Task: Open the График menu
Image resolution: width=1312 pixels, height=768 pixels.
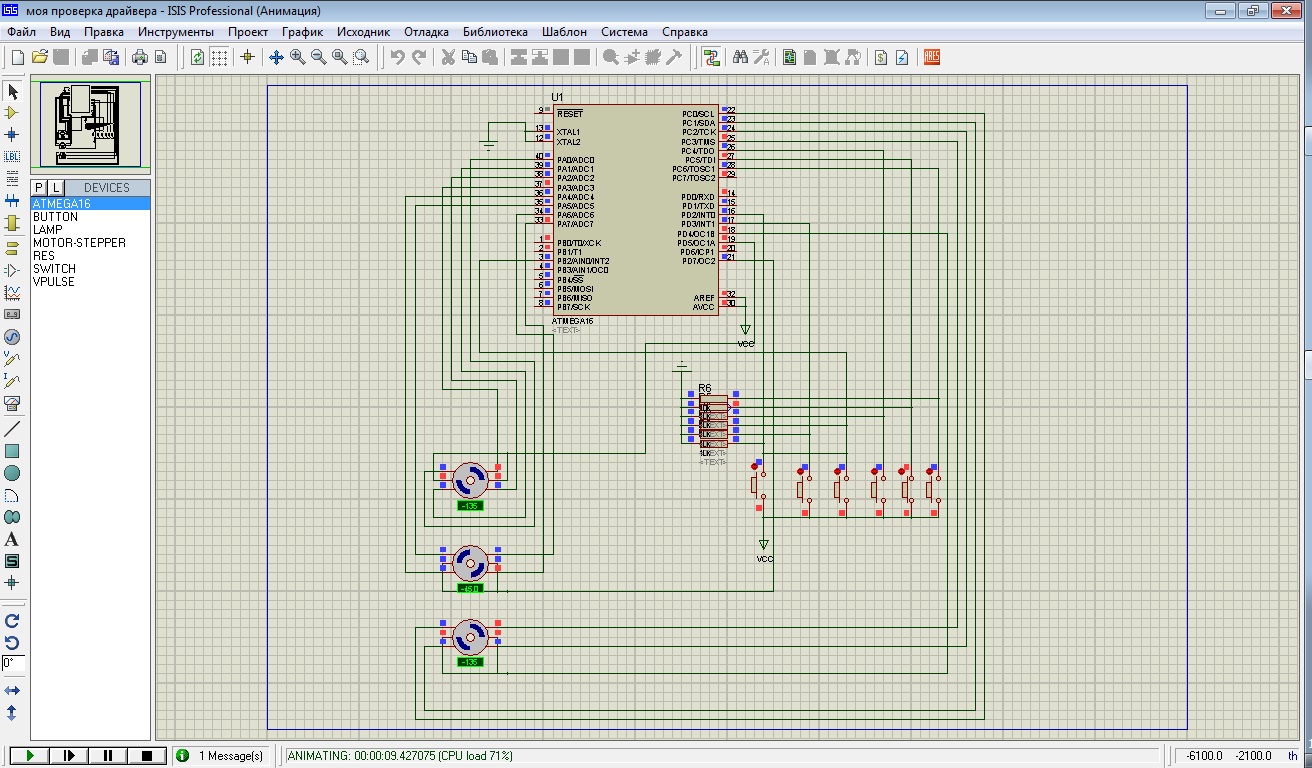Action: click(x=303, y=32)
